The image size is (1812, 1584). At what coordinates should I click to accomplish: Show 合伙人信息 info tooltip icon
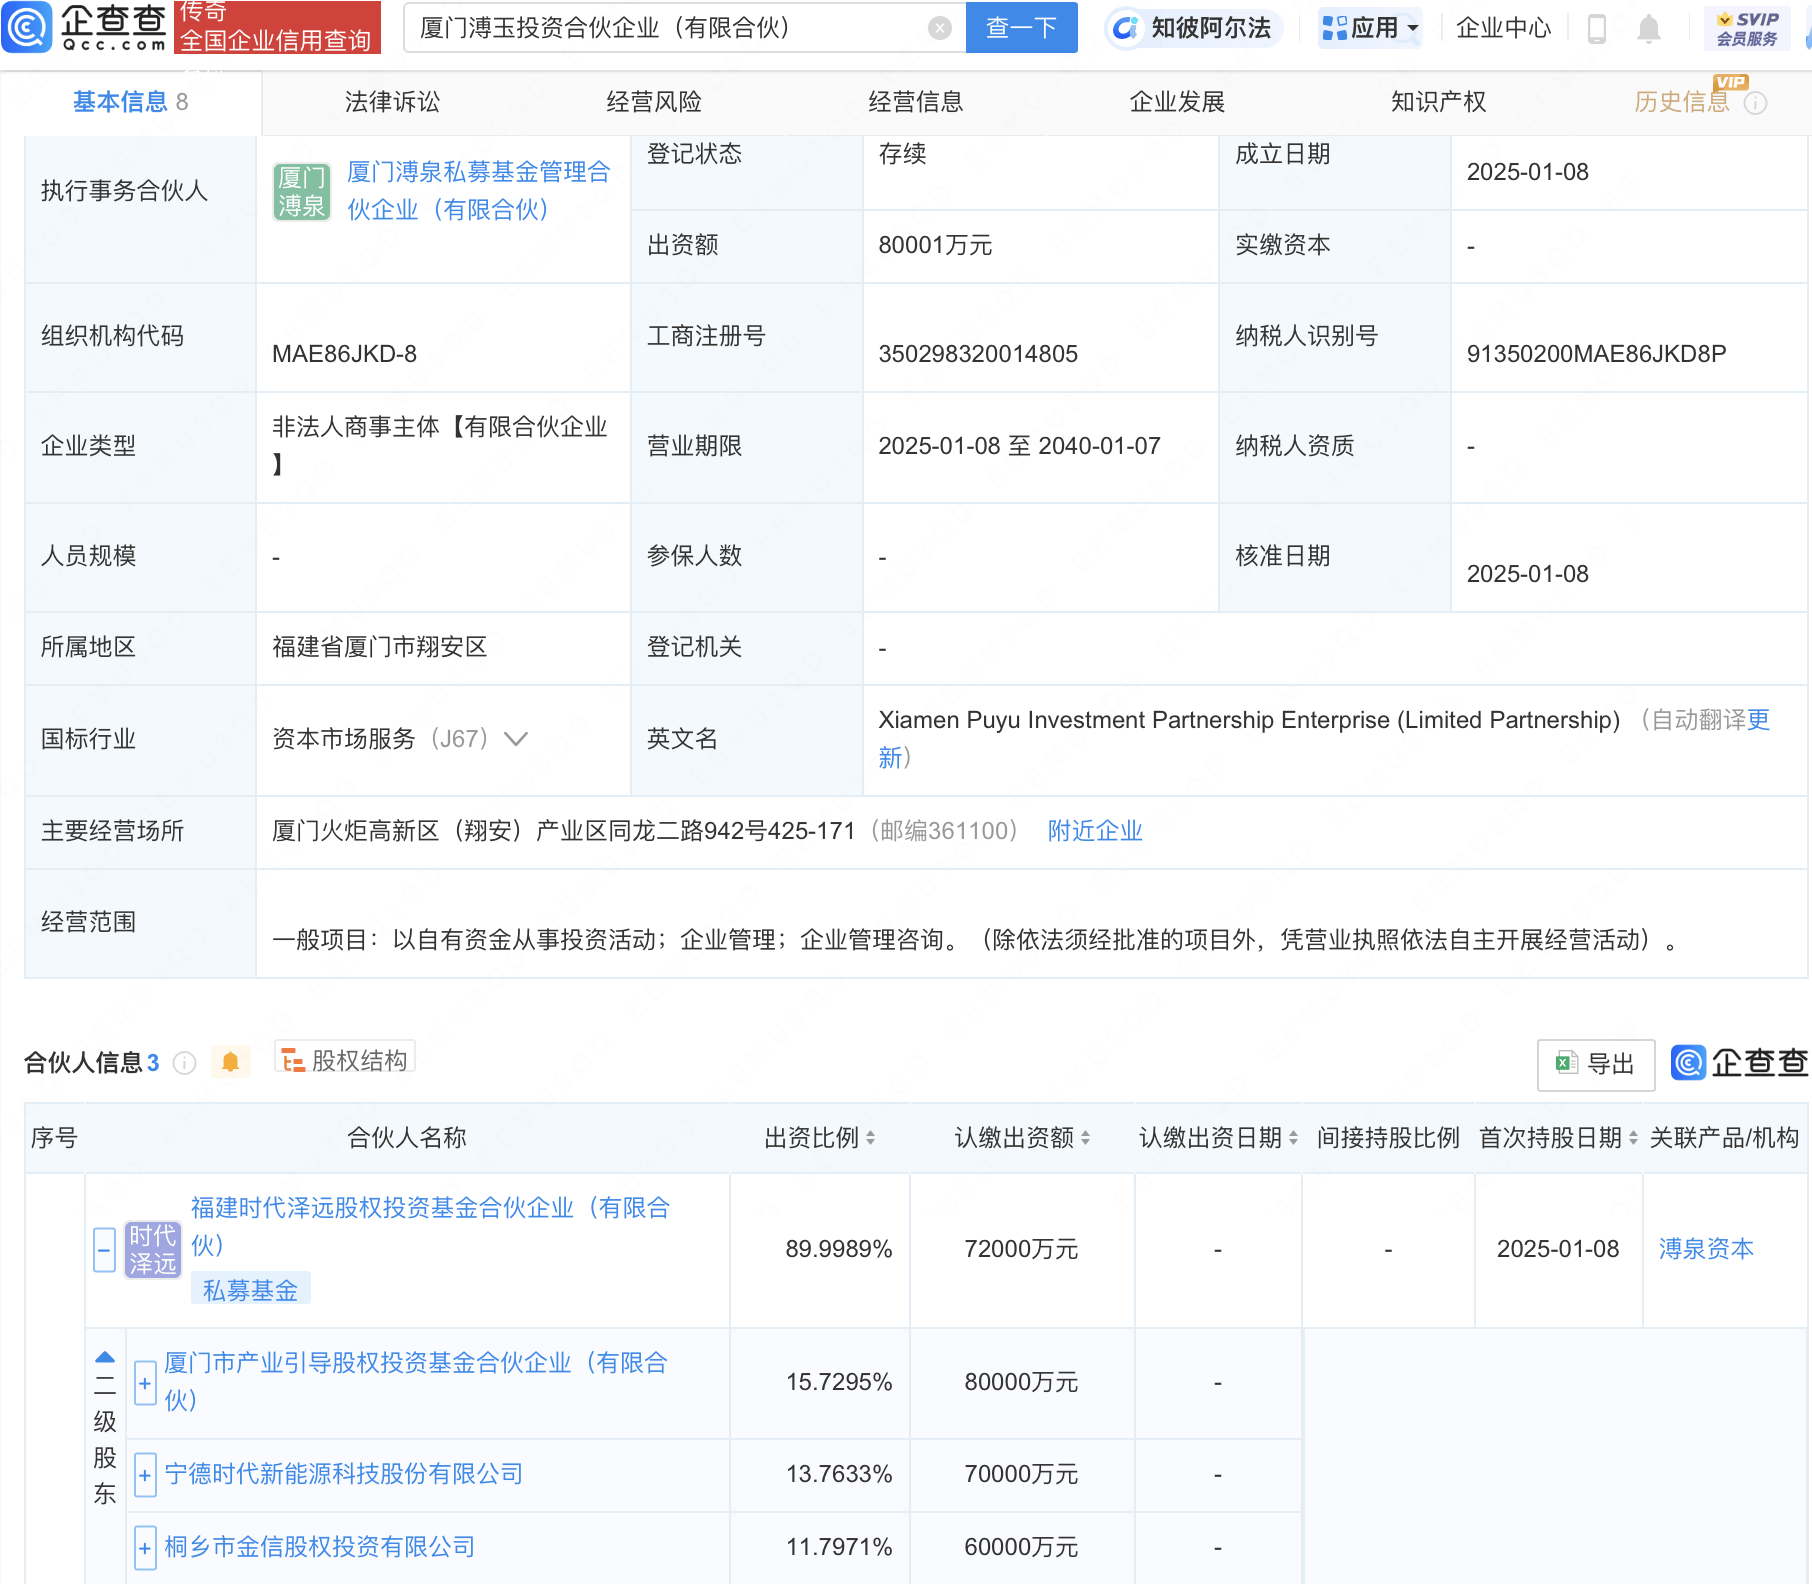(184, 1063)
